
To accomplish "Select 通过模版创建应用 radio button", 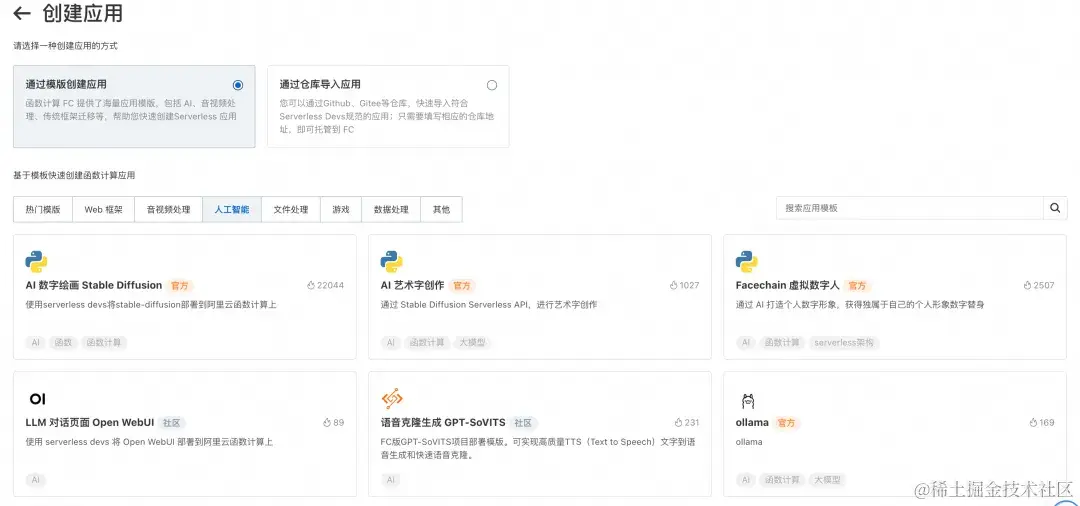I will [x=238, y=85].
